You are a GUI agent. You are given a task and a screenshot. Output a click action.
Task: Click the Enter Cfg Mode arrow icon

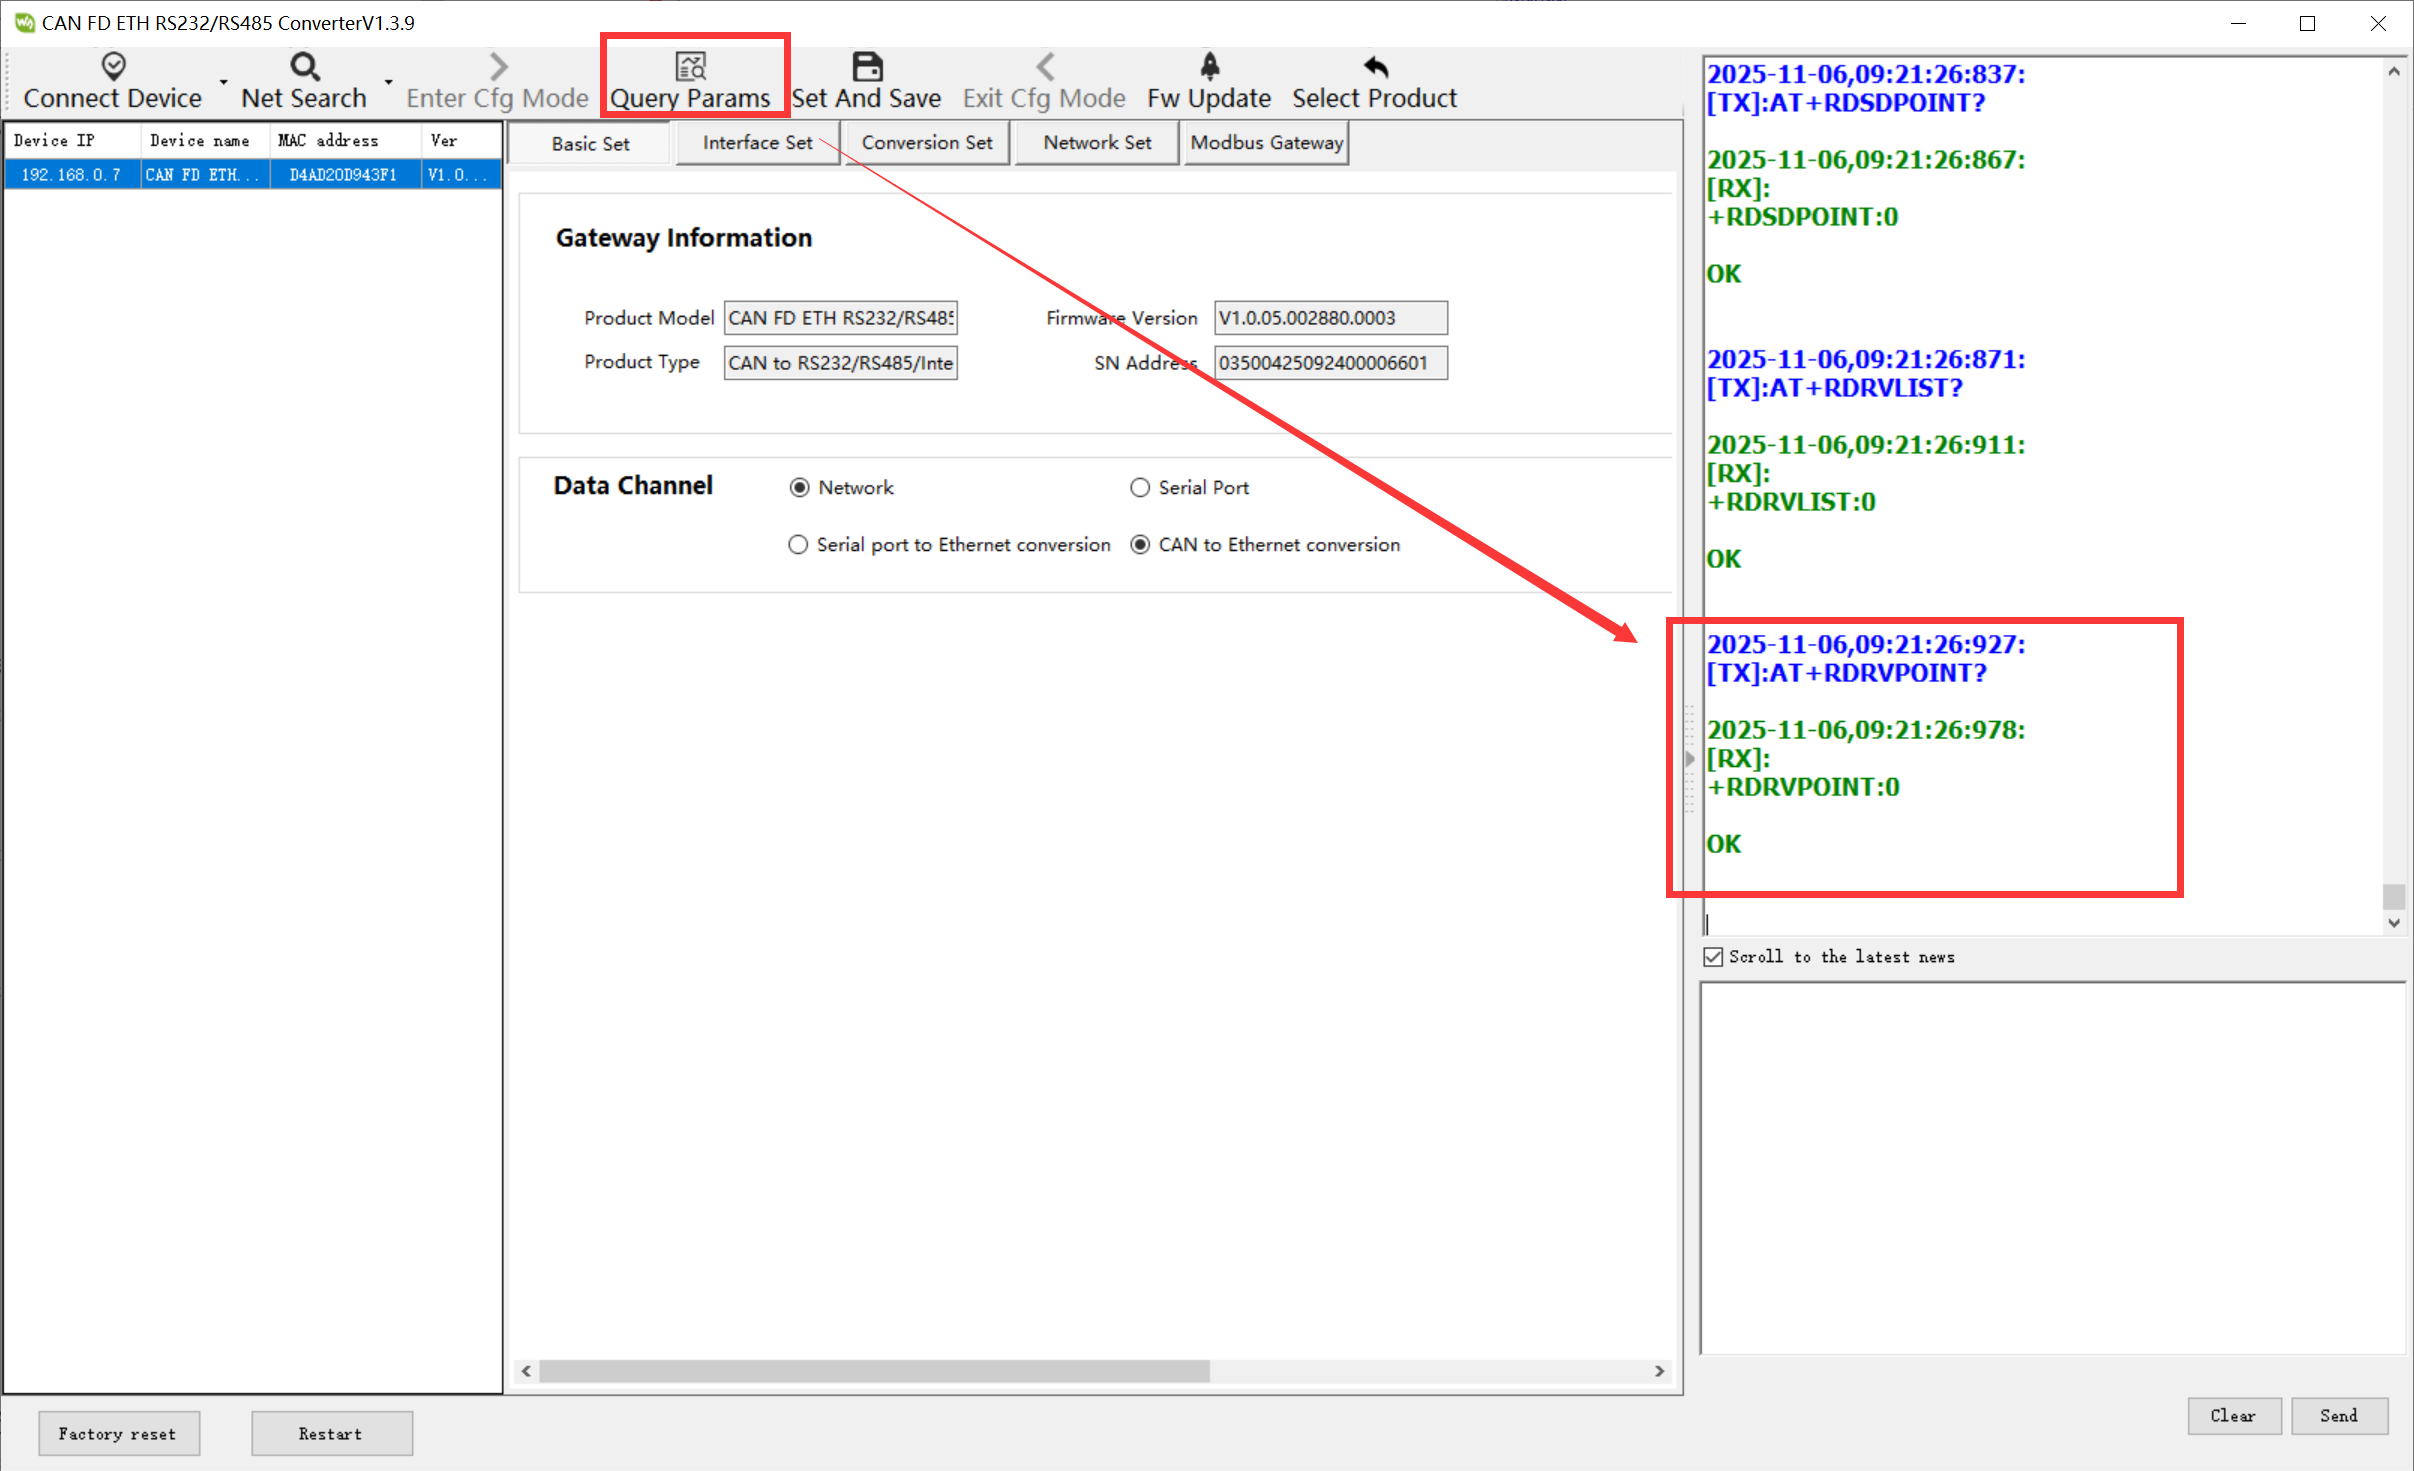498,66
